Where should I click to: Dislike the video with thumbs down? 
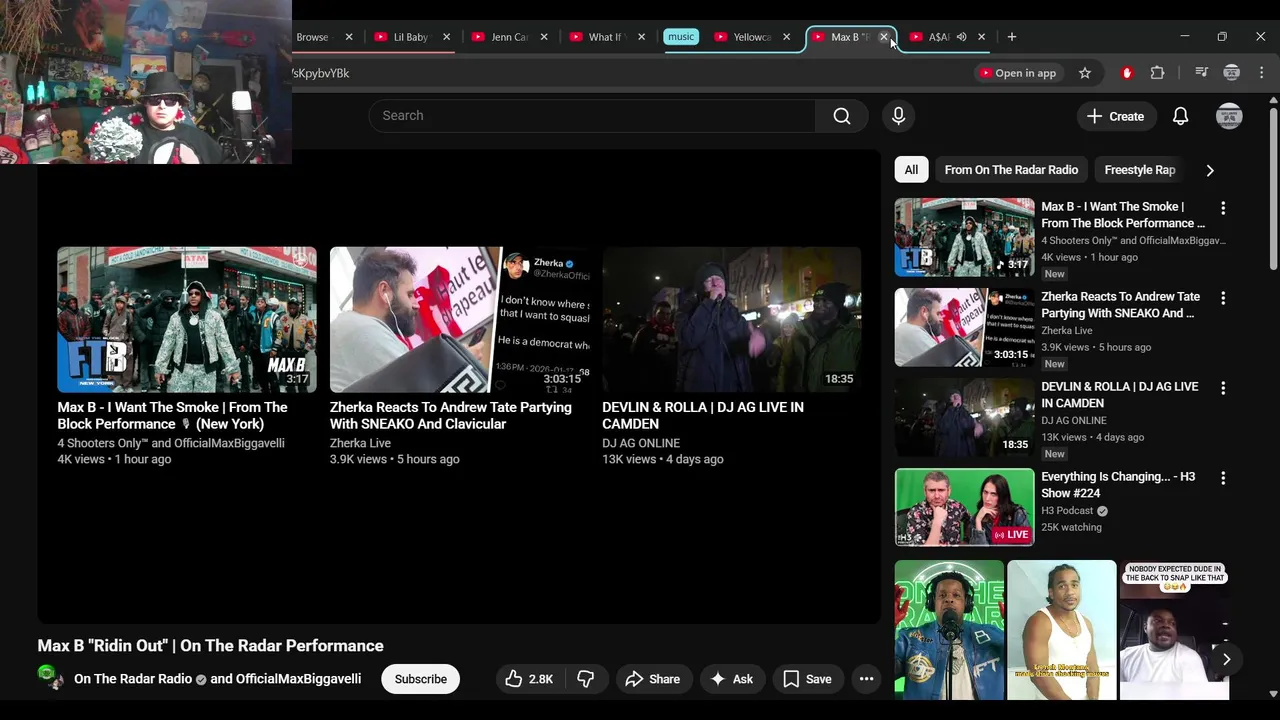tap(586, 679)
